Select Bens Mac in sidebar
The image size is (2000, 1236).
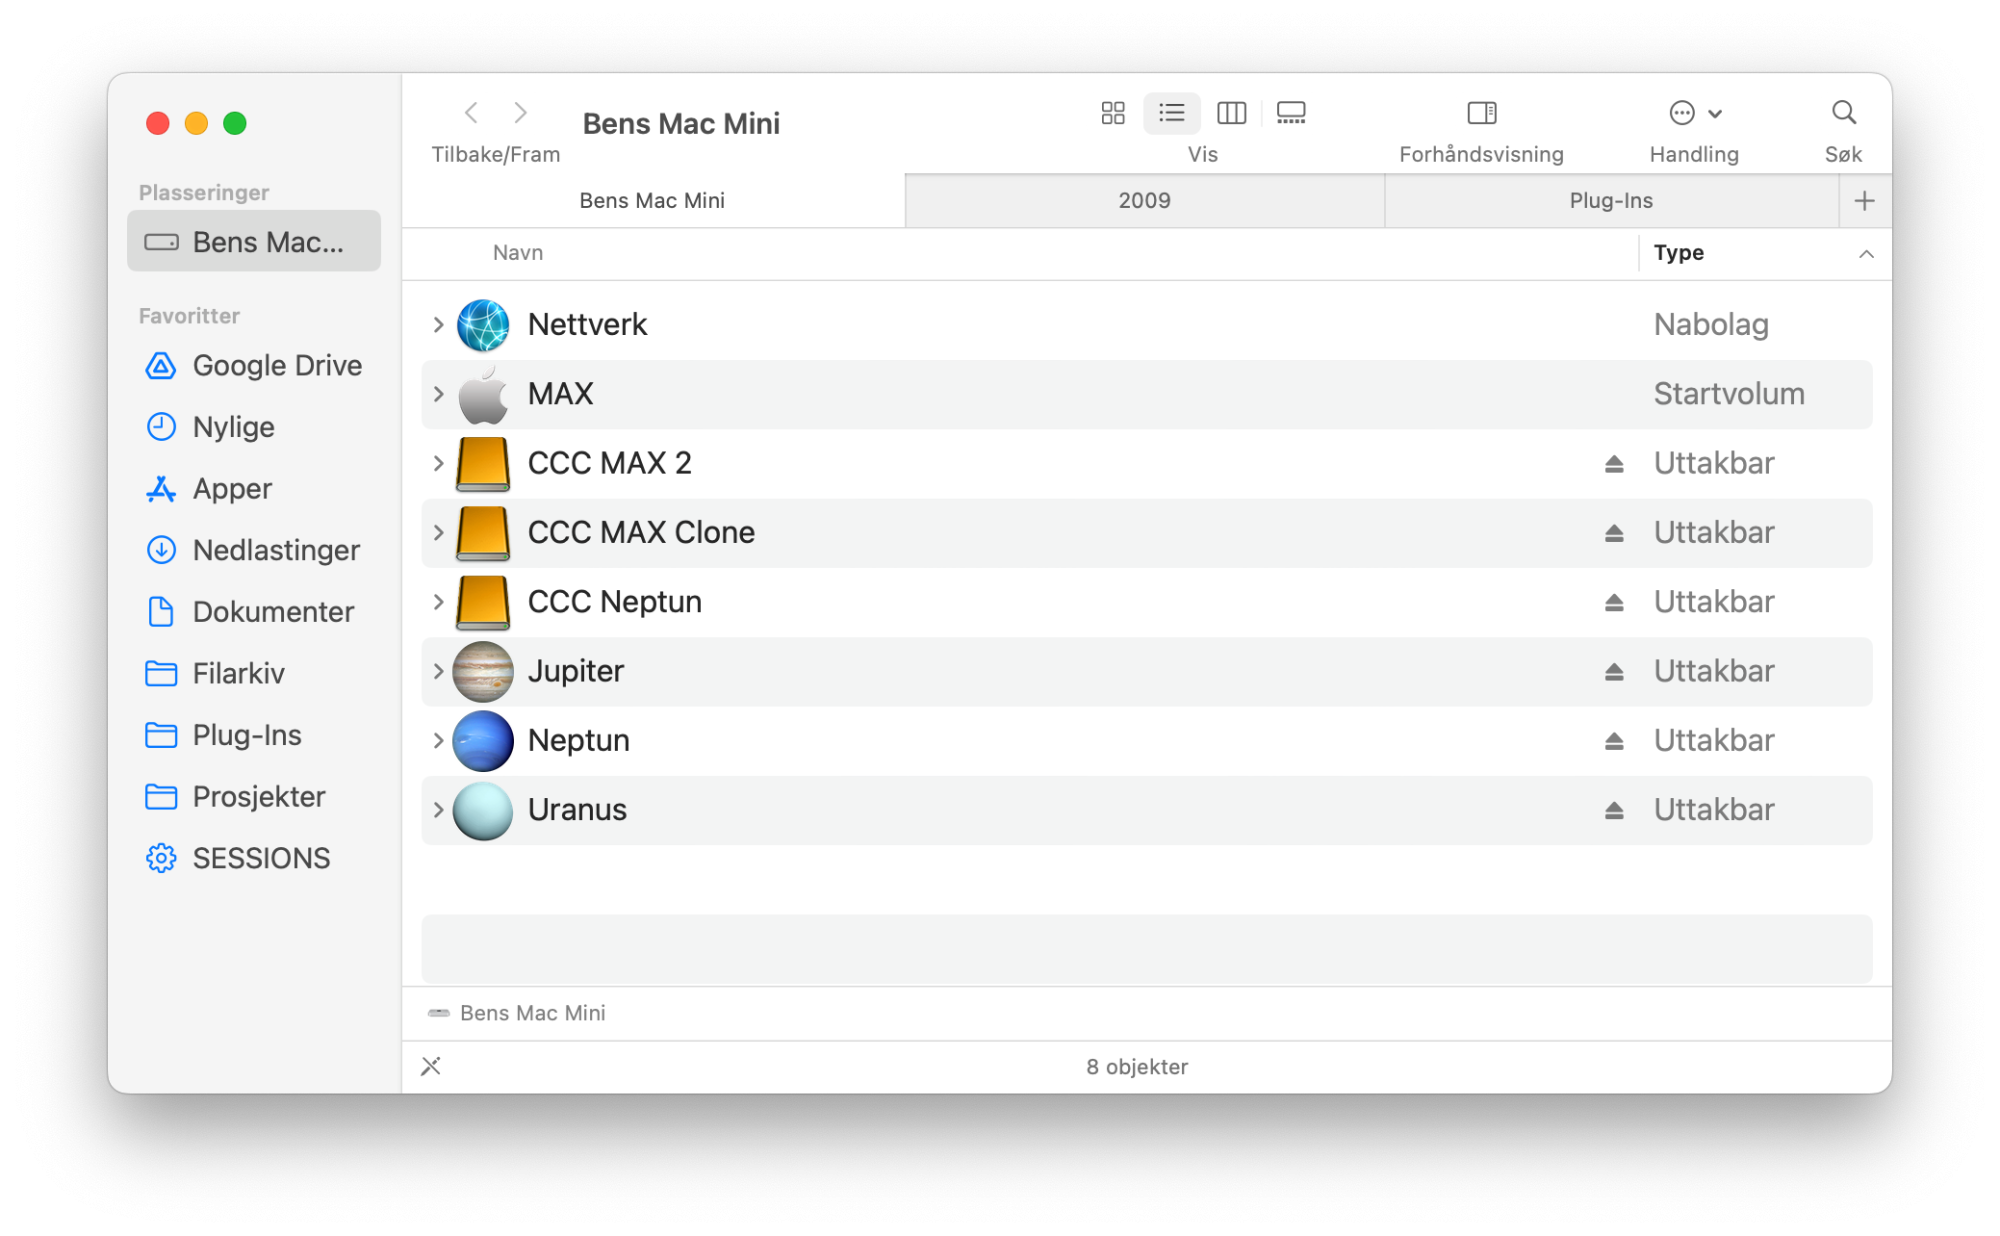point(254,242)
